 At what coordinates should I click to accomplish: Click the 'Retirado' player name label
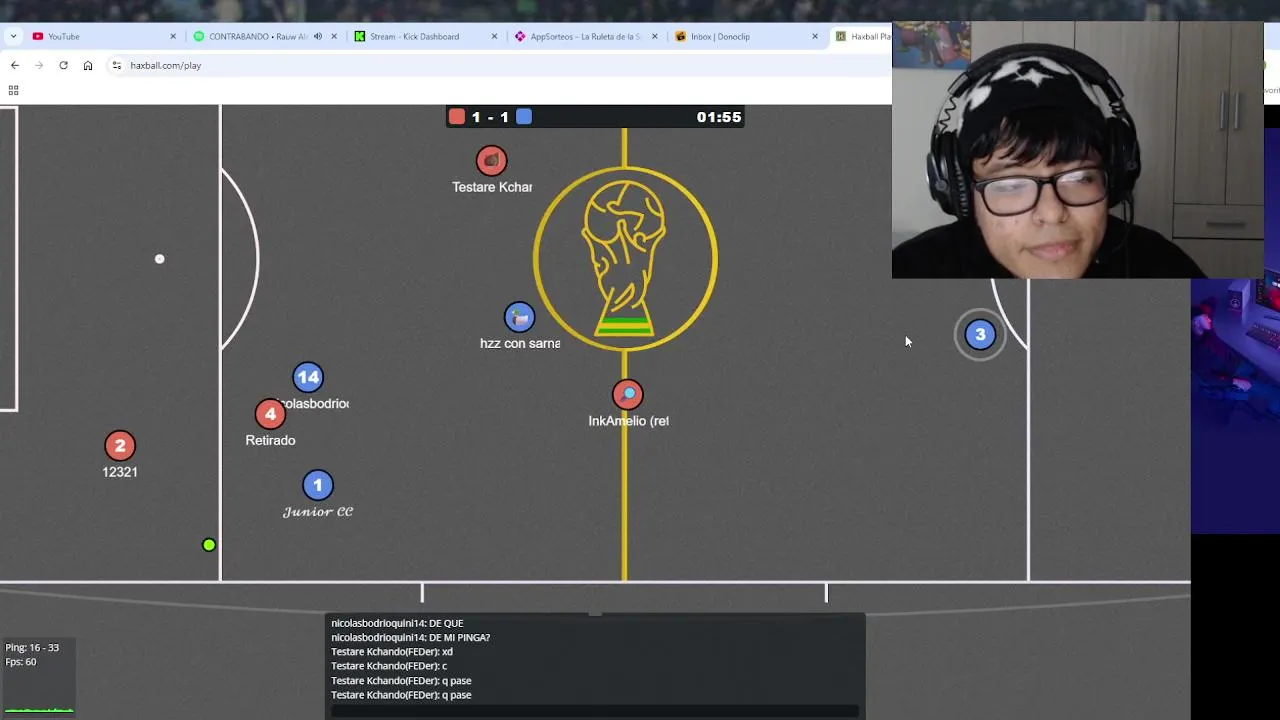tap(270, 440)
